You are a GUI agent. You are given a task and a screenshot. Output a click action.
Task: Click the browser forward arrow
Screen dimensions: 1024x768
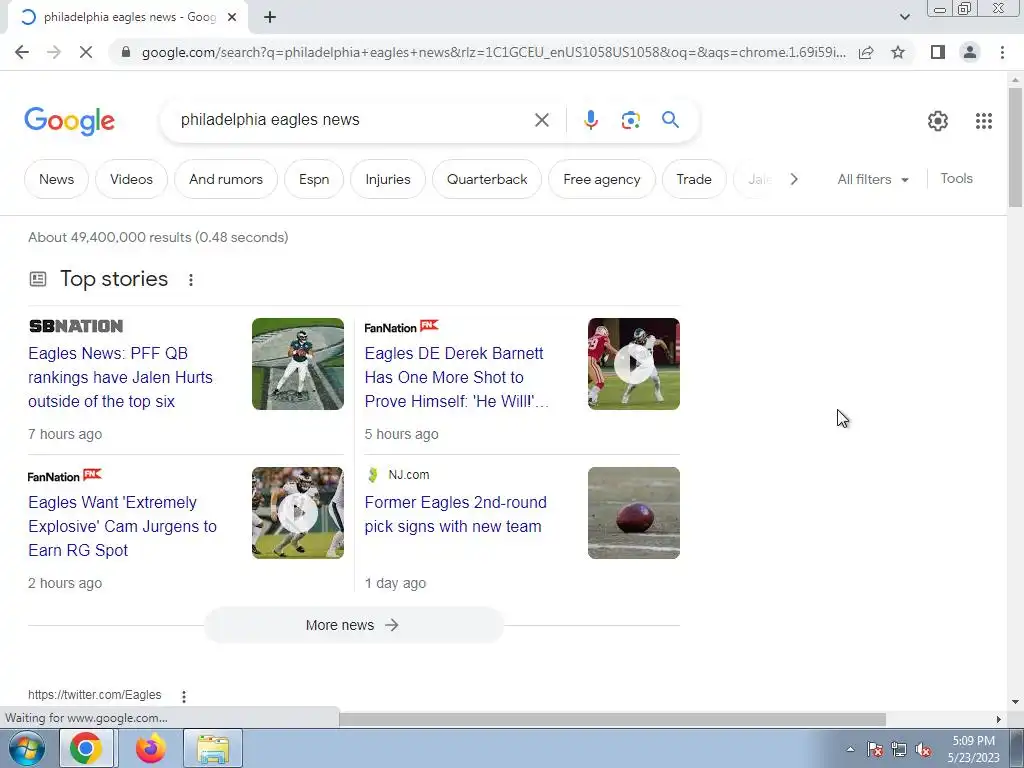(x=54, y=52)
